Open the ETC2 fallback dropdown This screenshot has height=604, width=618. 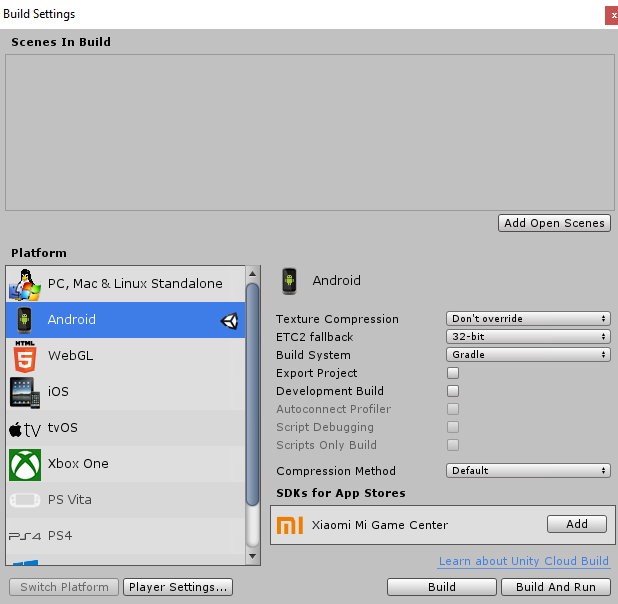coord(528,337)
